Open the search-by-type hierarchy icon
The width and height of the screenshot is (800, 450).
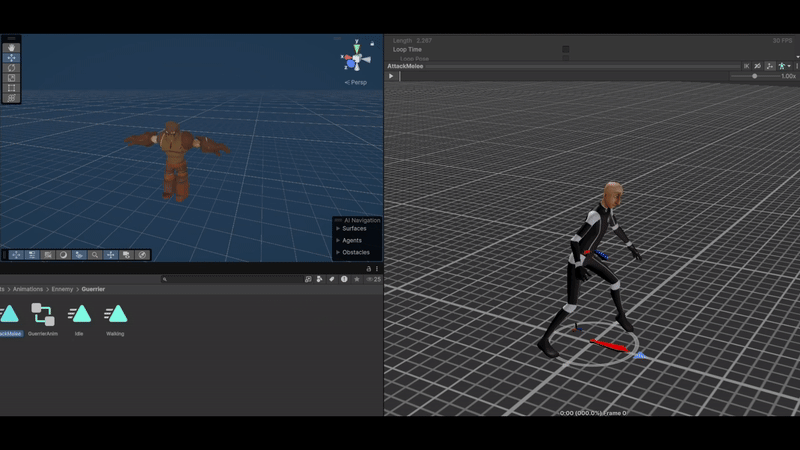coord(319,279)
